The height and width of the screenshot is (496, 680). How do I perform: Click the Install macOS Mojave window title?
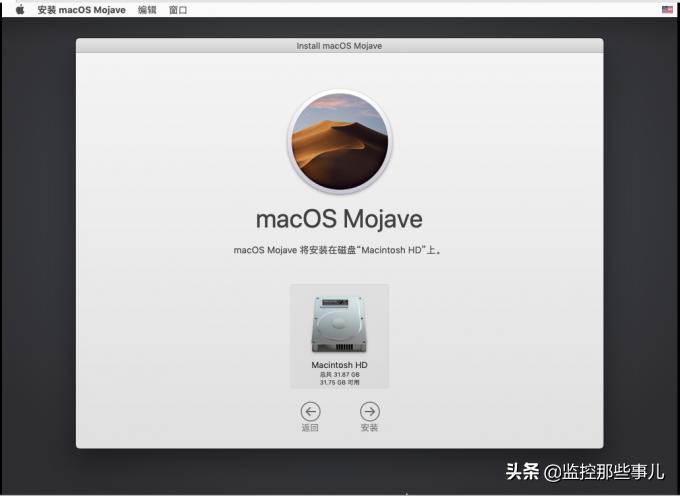[339, 46]
